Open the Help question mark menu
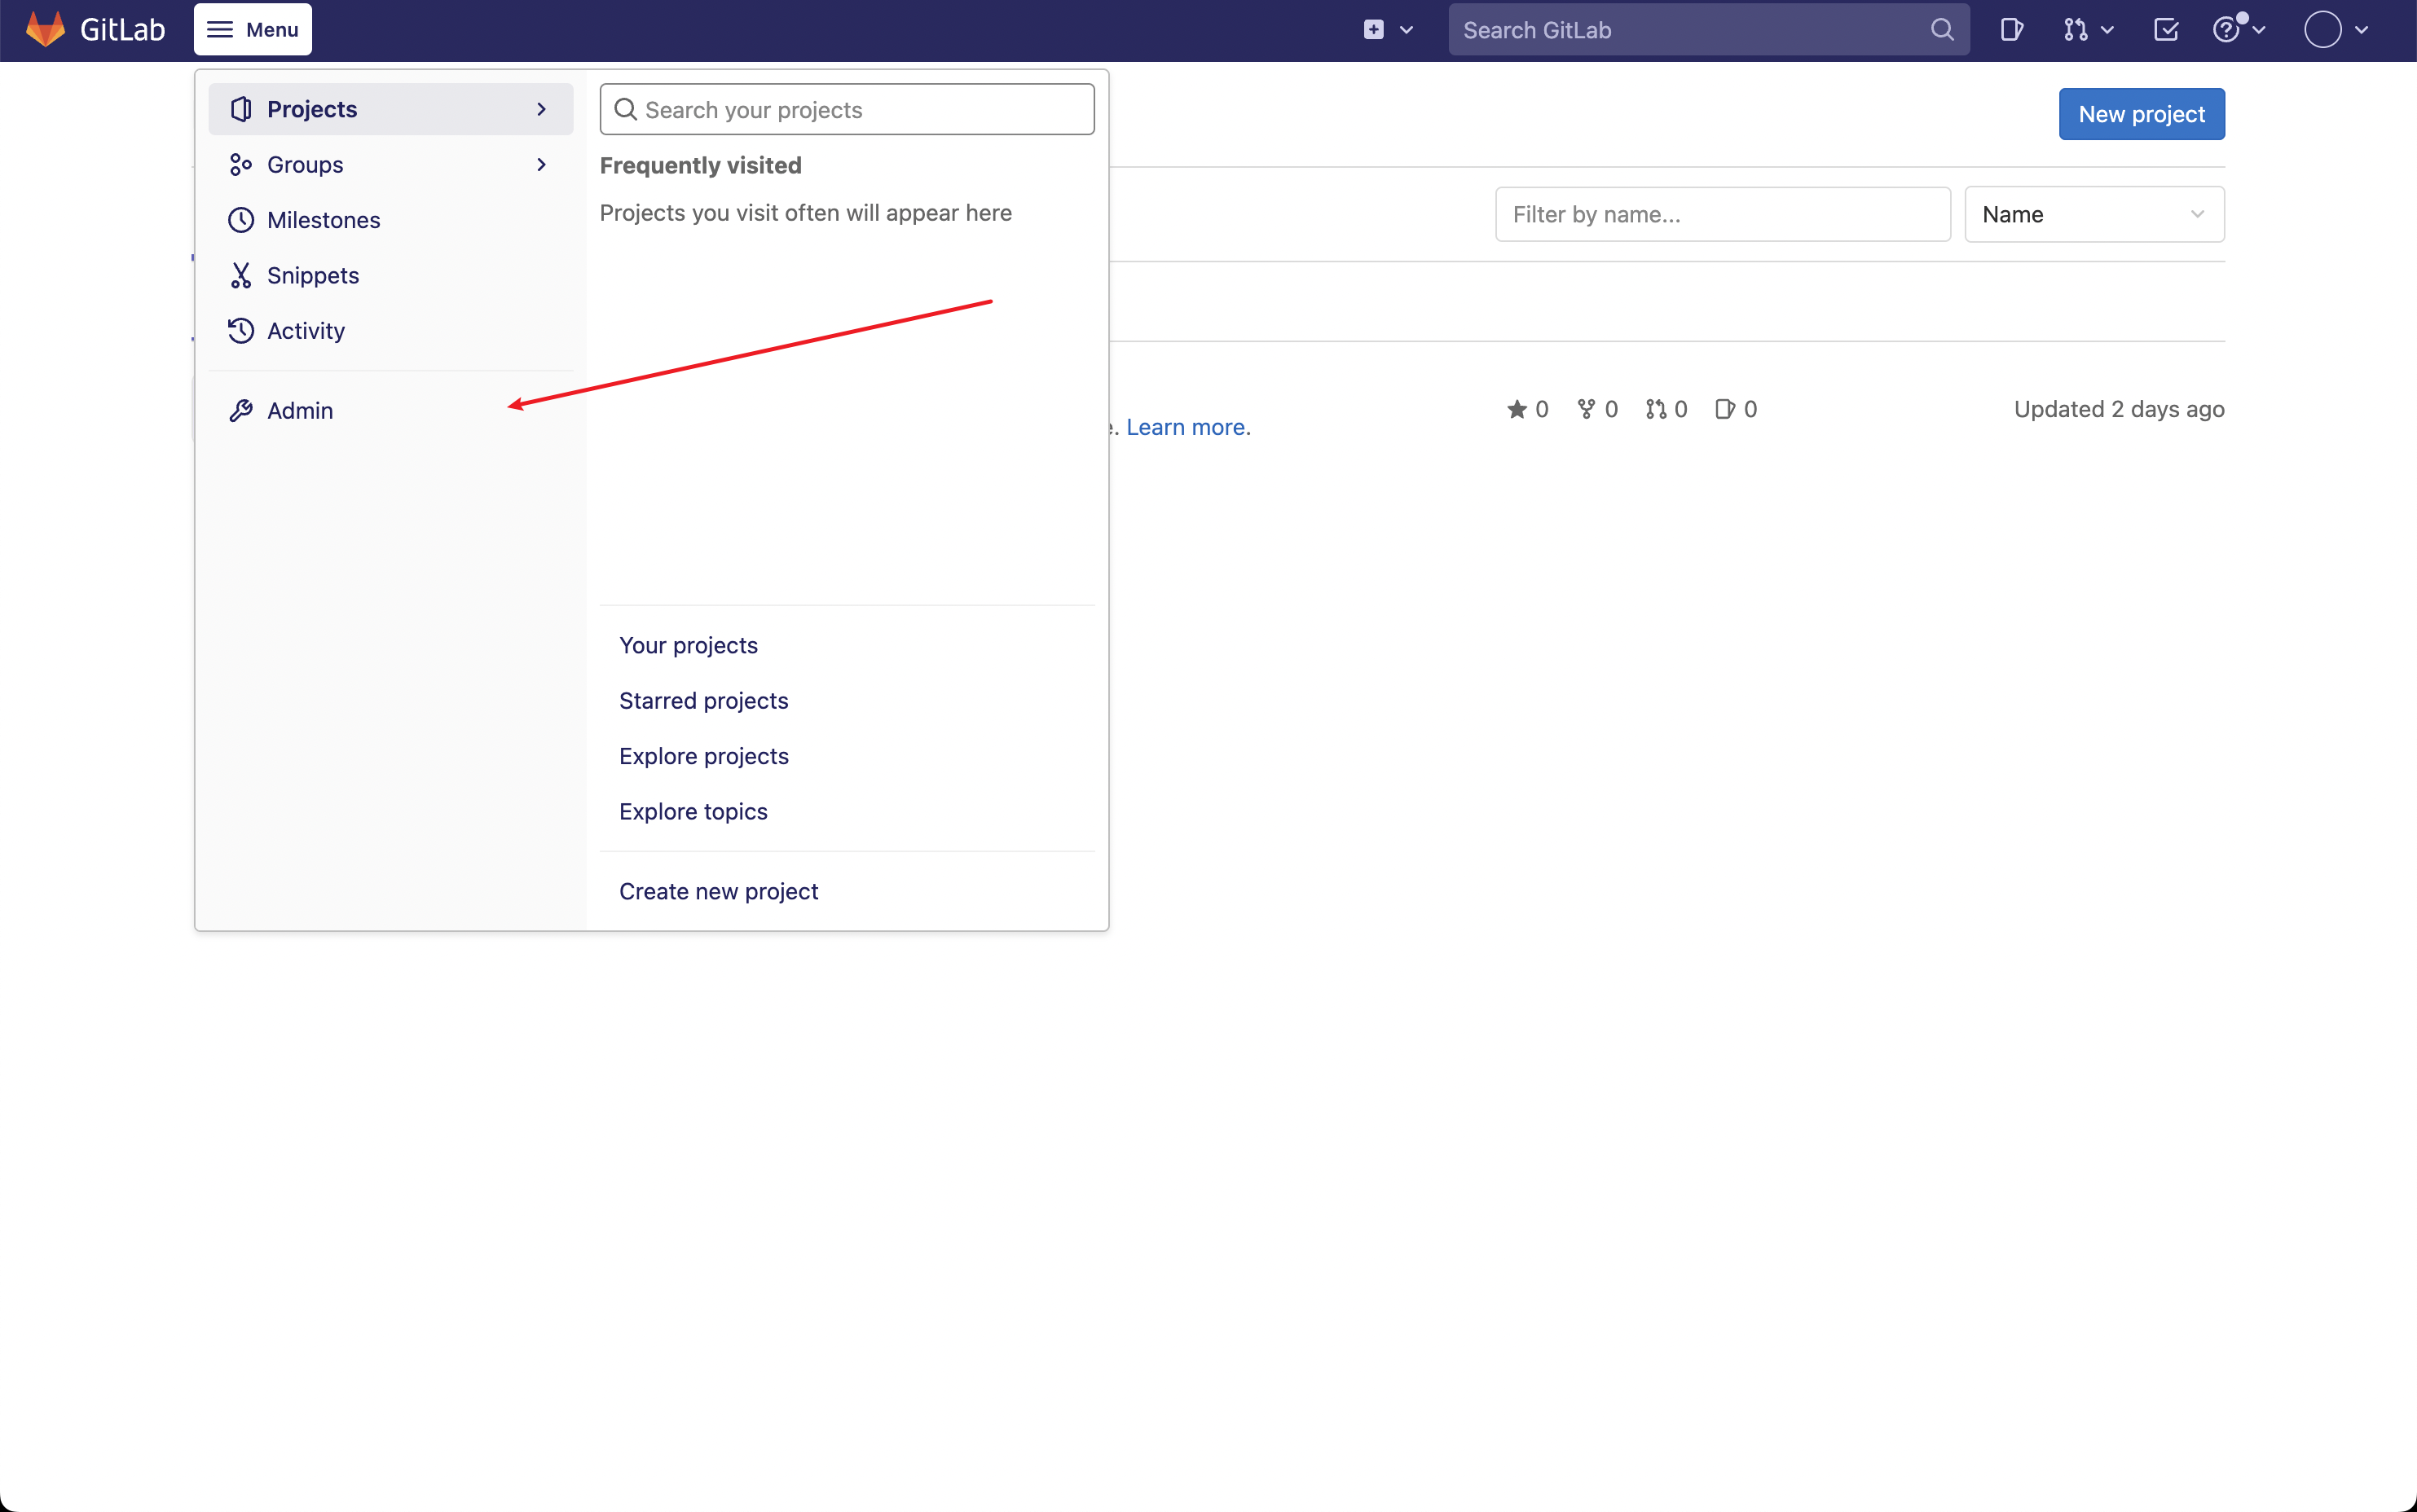The width and height of the screenshot is (2417, 1512). (2238, 30)
